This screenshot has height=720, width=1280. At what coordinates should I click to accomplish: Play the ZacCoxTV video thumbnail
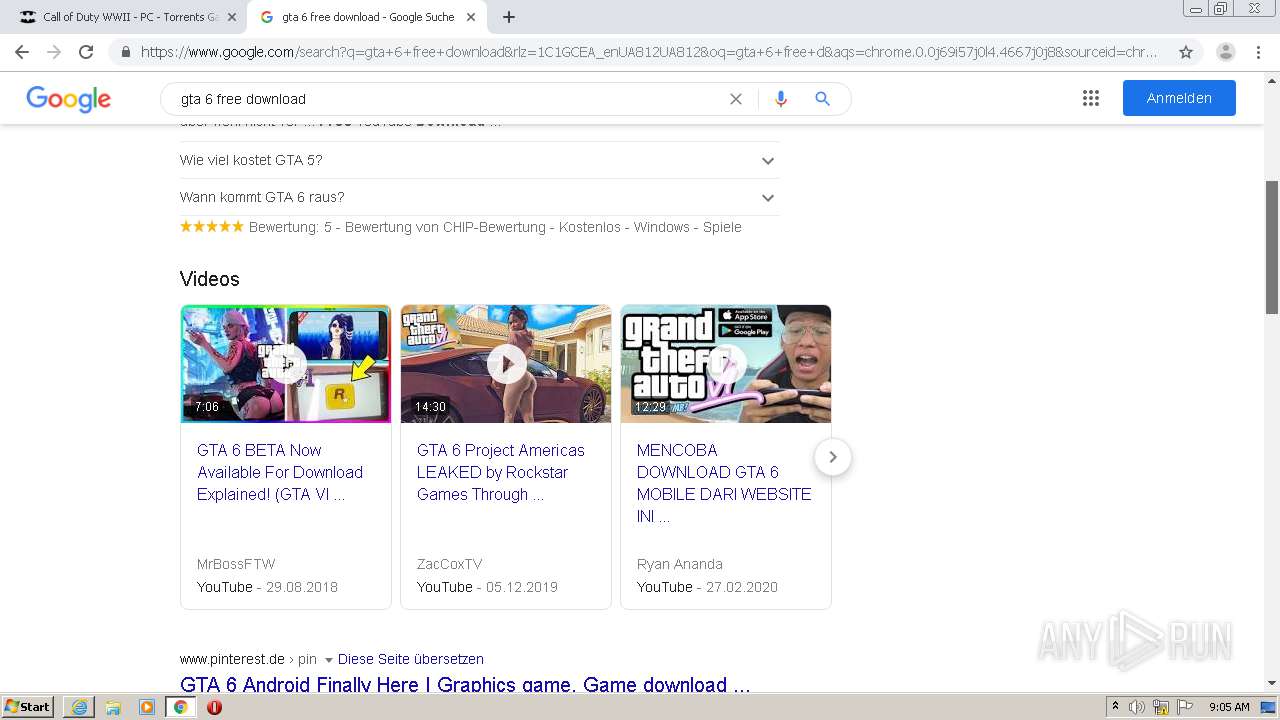[x=506, y=364]
